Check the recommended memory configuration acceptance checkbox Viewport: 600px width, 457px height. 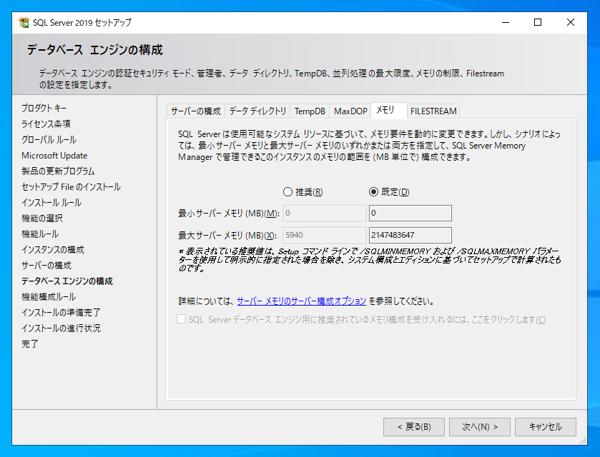[x=181, y=319]
